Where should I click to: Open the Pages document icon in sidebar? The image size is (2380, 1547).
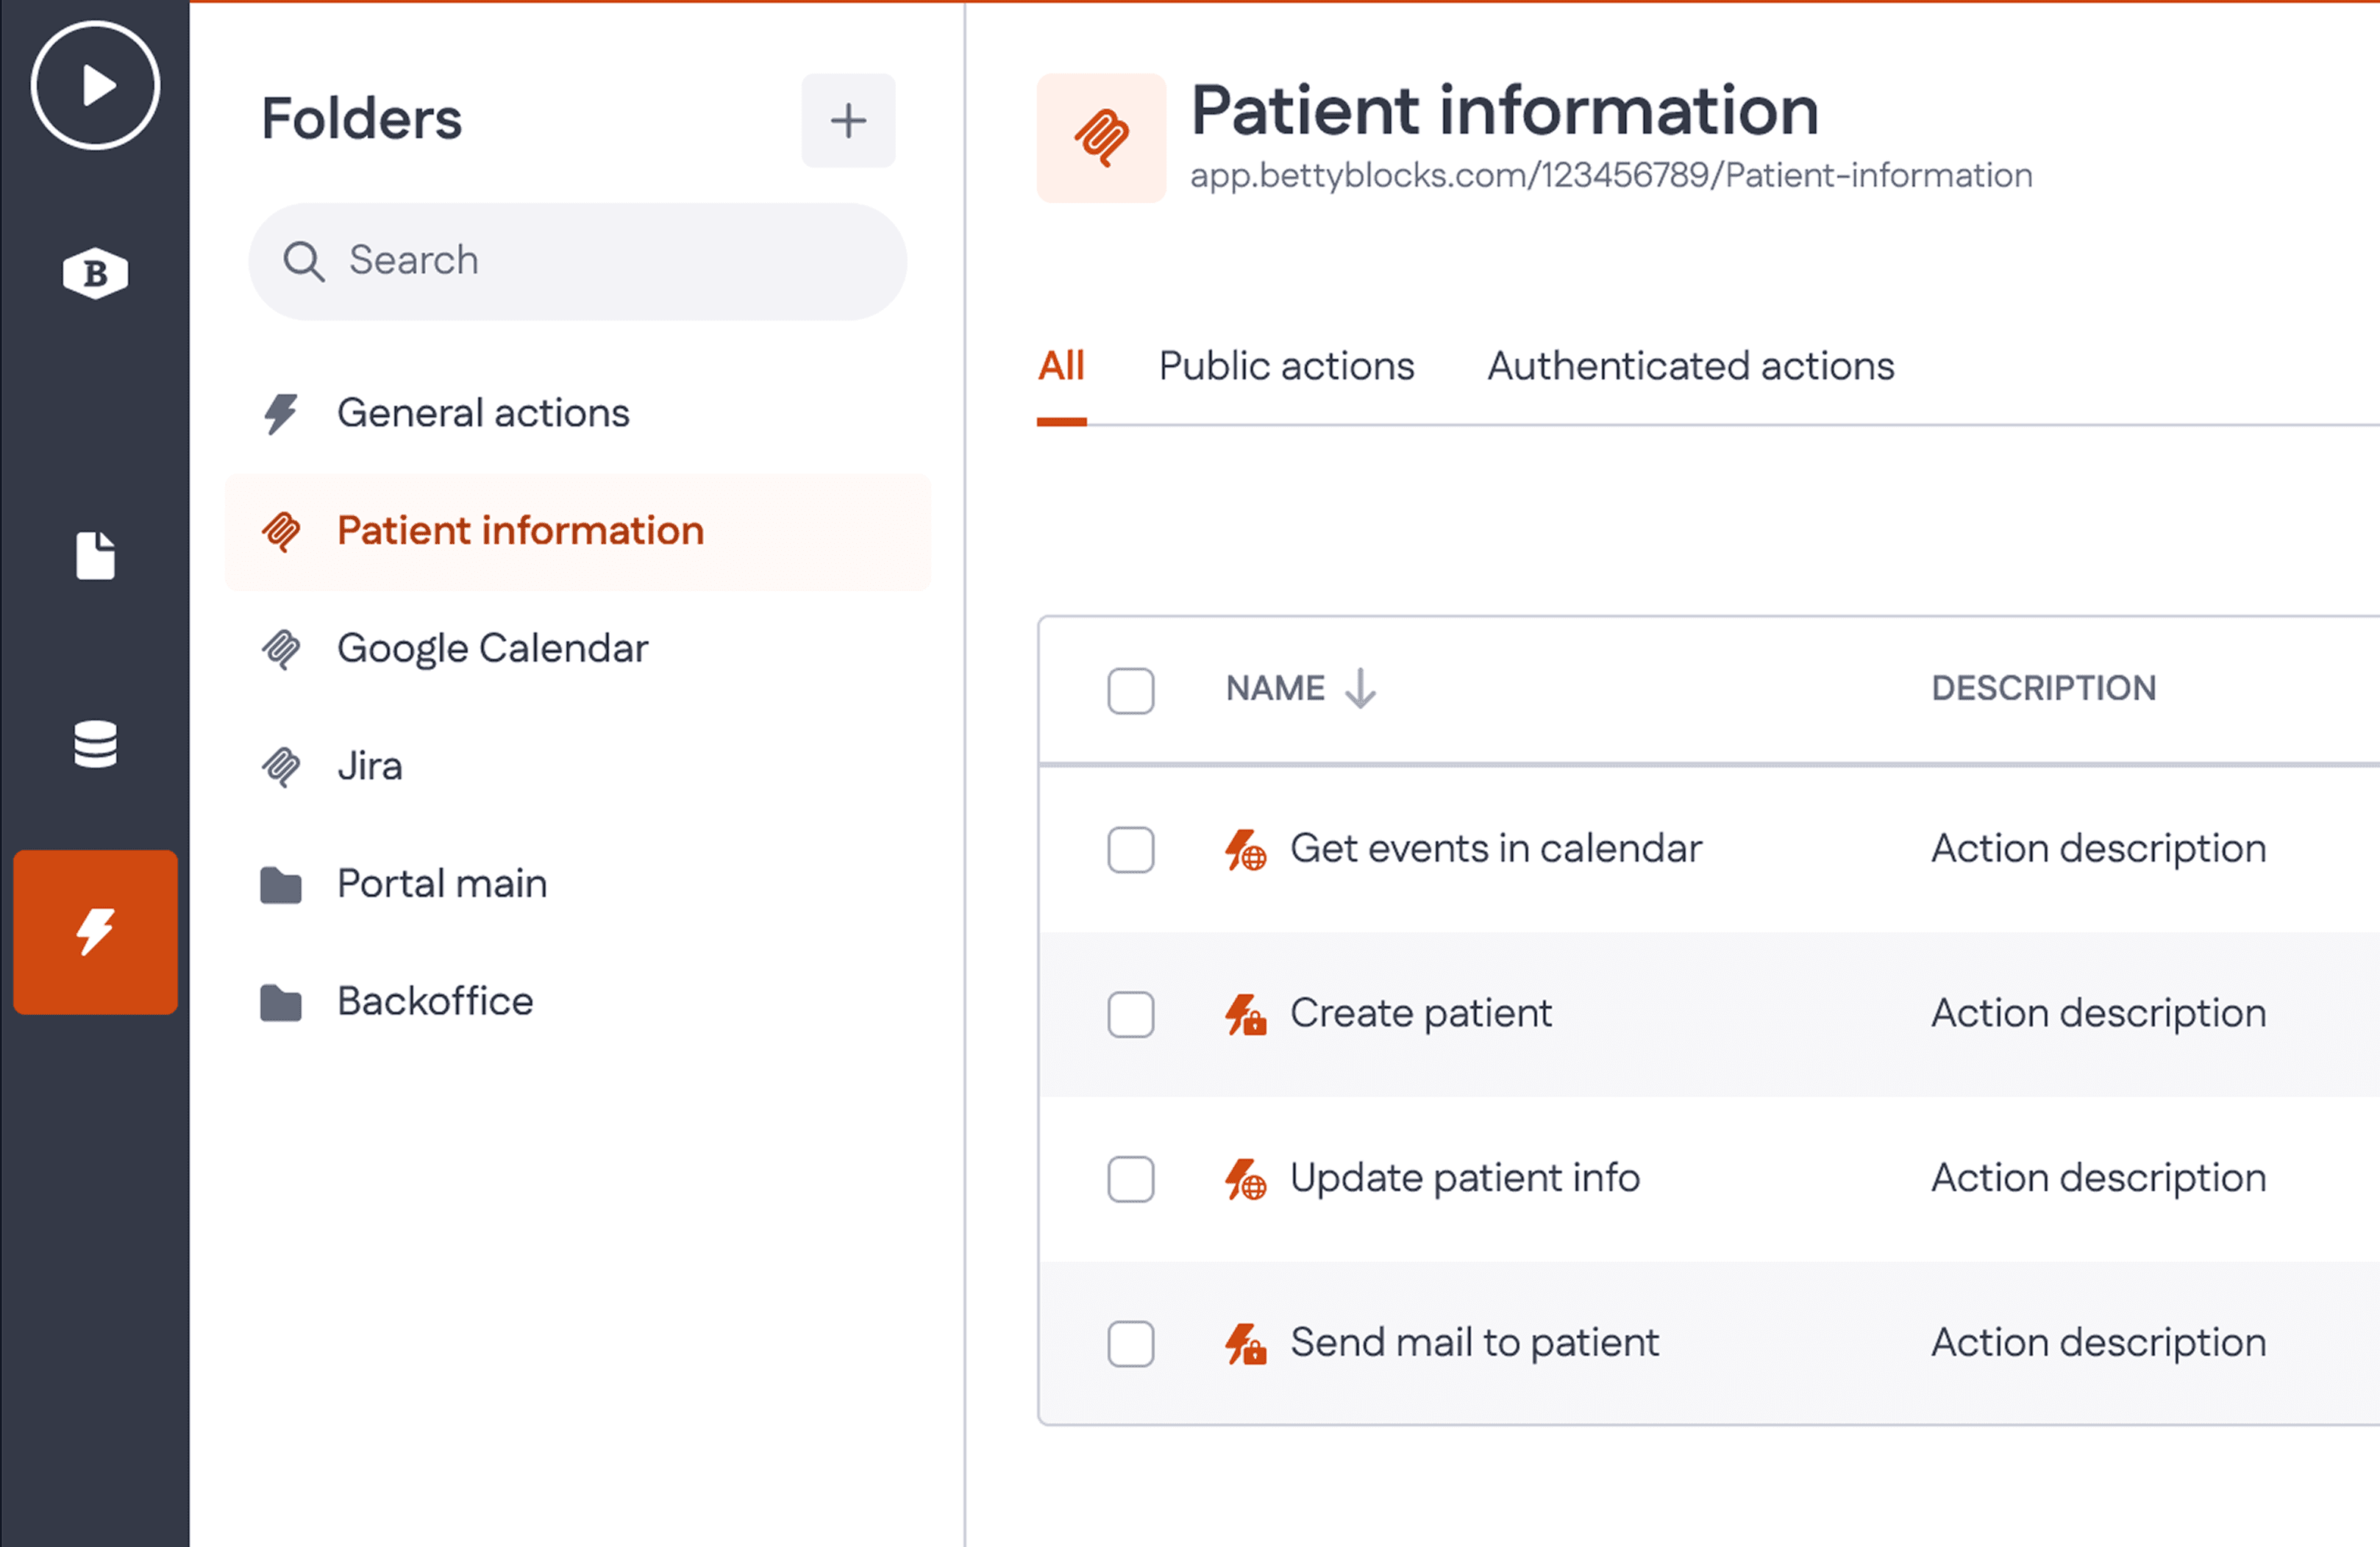95,556
